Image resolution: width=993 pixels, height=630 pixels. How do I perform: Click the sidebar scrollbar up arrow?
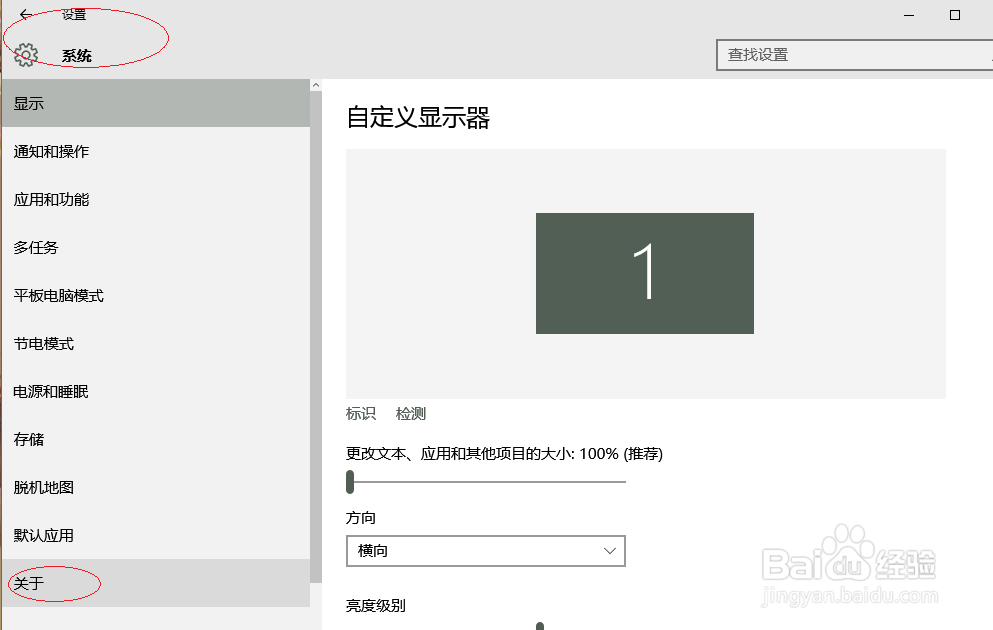[x=316, y=85]
